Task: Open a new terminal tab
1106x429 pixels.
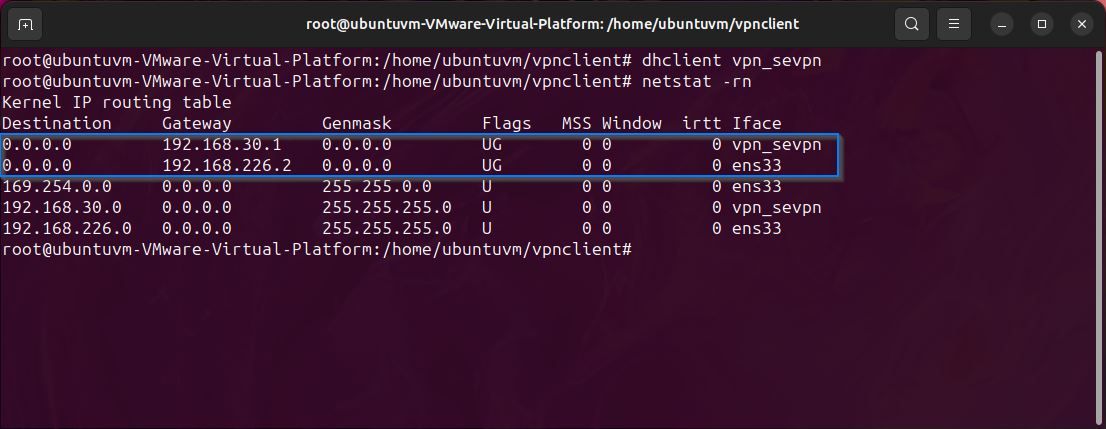Action: [25, 23]
